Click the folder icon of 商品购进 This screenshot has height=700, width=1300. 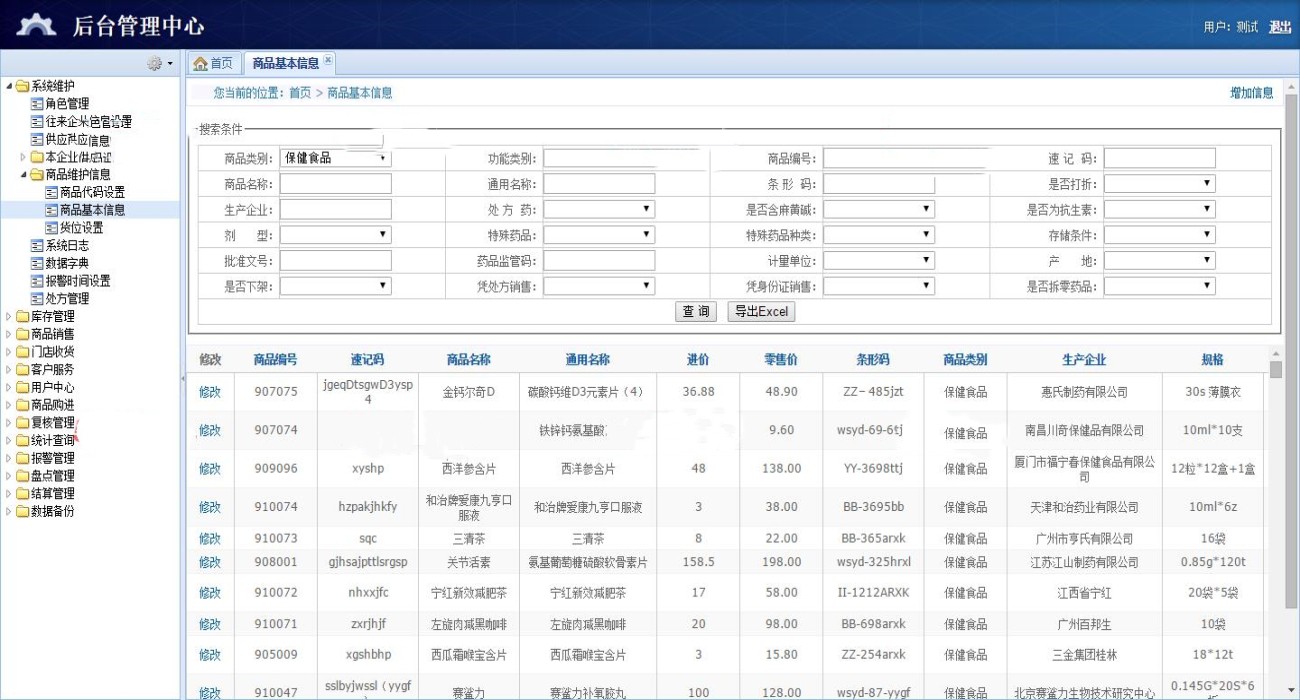(22, 405)
